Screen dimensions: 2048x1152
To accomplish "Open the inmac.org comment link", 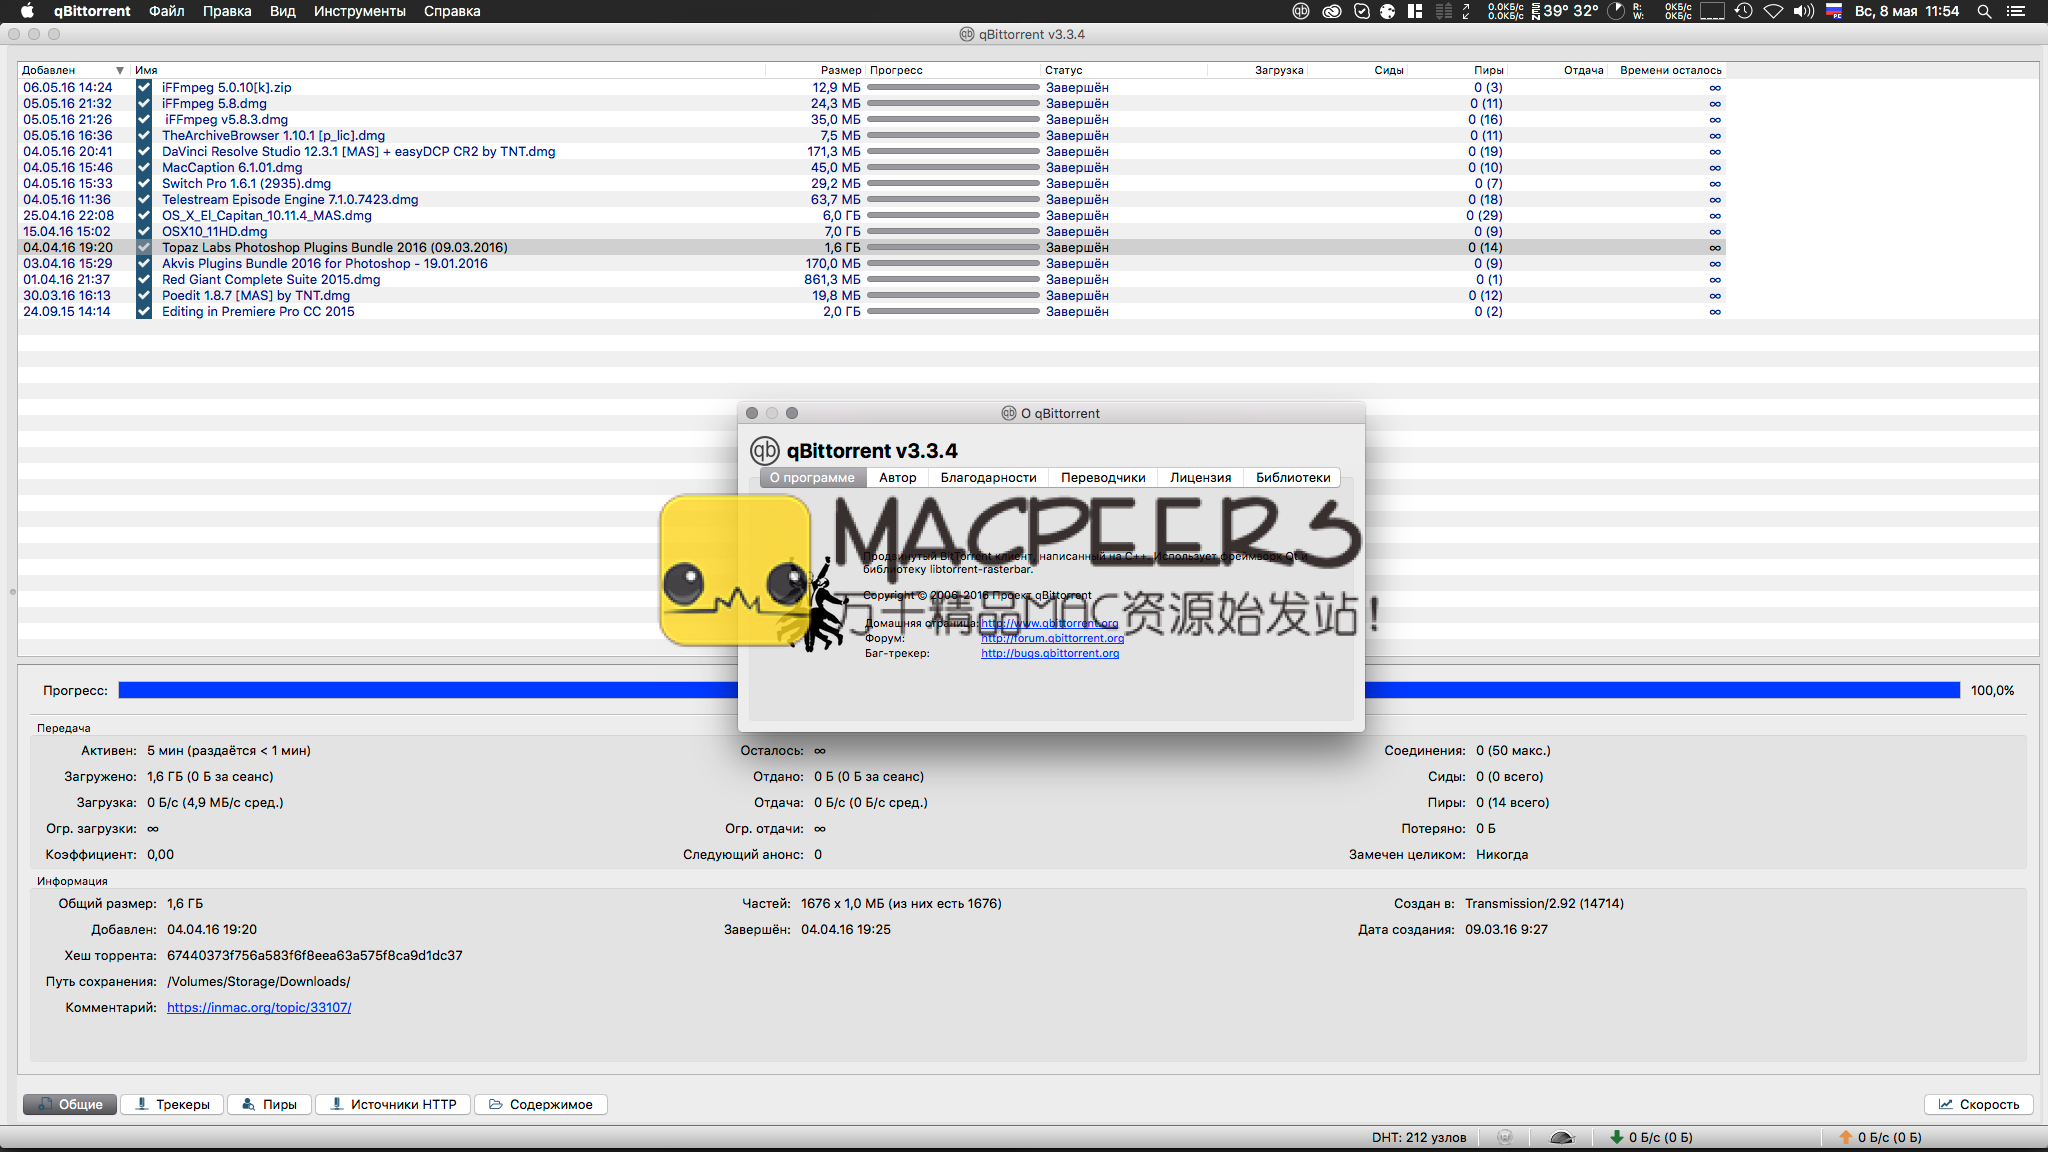I will pos(259,1007).
